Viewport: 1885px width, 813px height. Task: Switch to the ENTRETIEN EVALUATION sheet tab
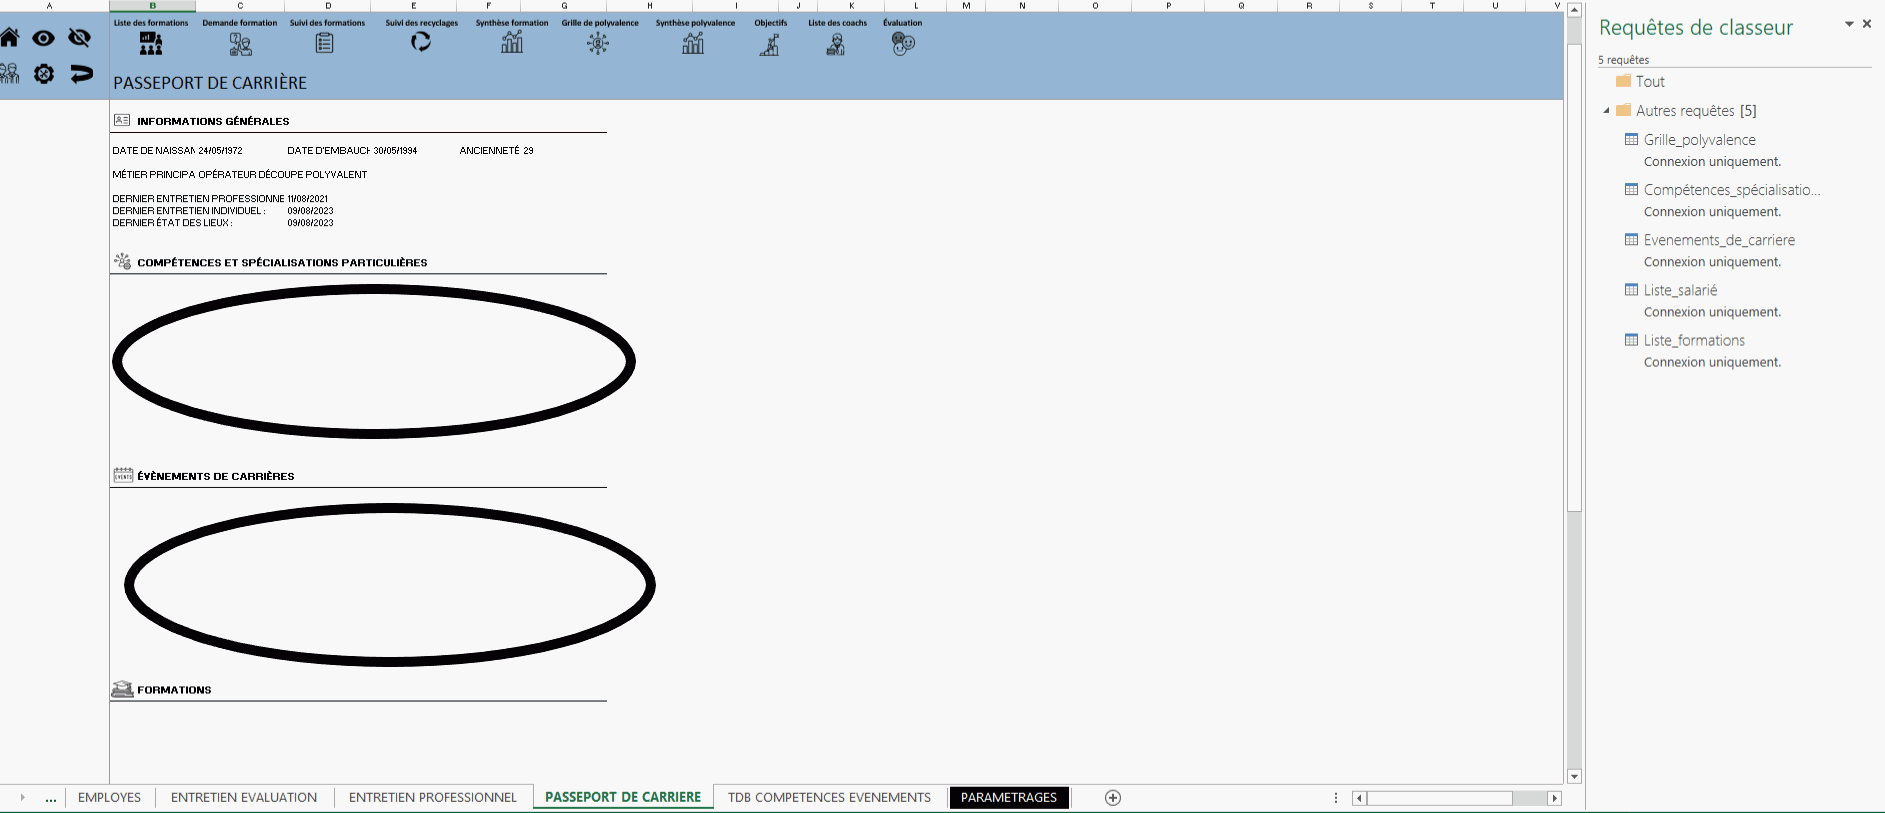(244, 797)
